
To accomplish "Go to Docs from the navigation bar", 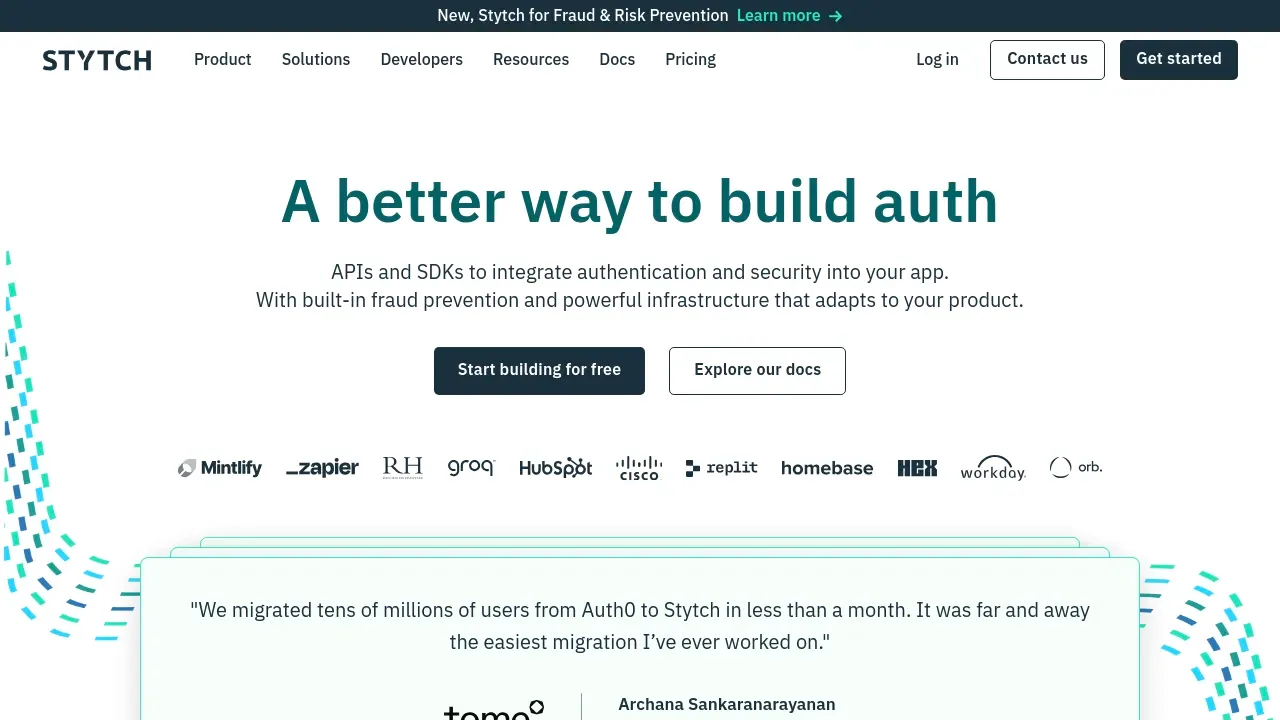I will coord(617,60).
